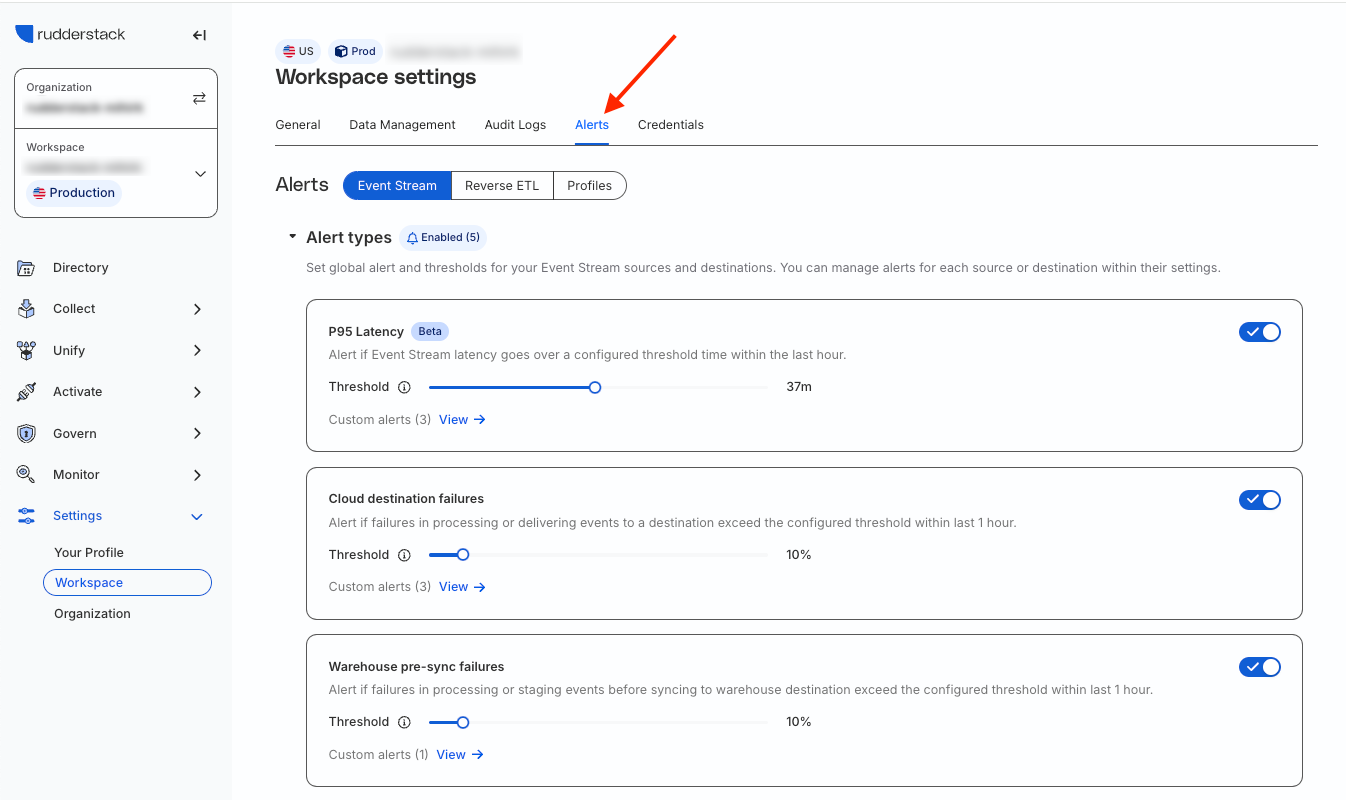The image size is (1346, 800).
Task: Disable the P95 Latency alert toggle
Action: click(x=1259, y=332)
